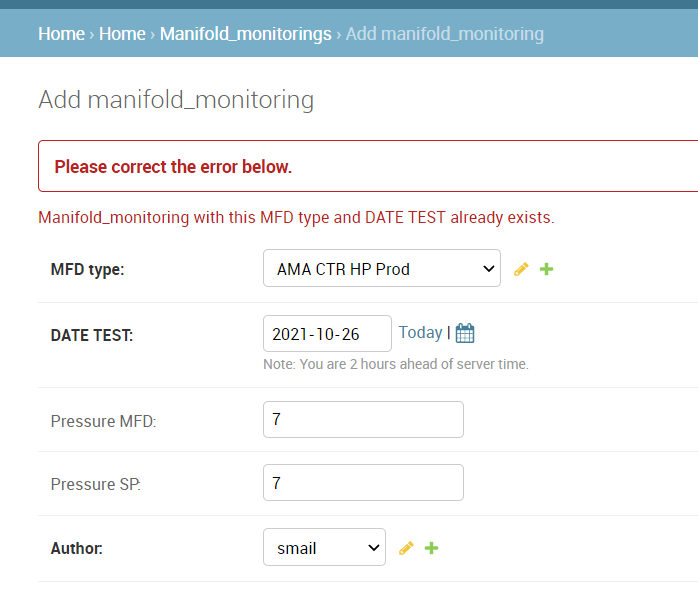Click the 'Please correct the error below' banner
This screenshot has width=698, height=611.
[368, 166]
